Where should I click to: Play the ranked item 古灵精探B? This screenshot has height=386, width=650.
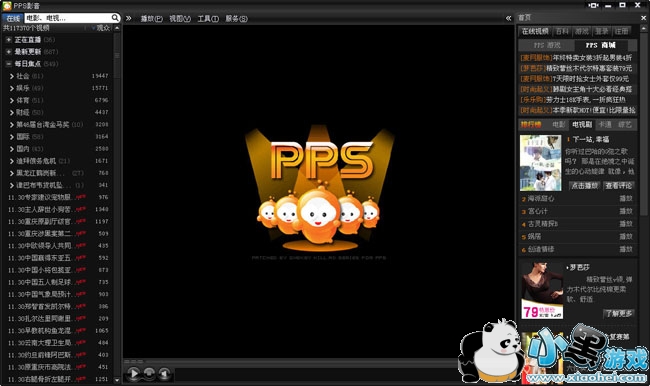pos(626,224)
